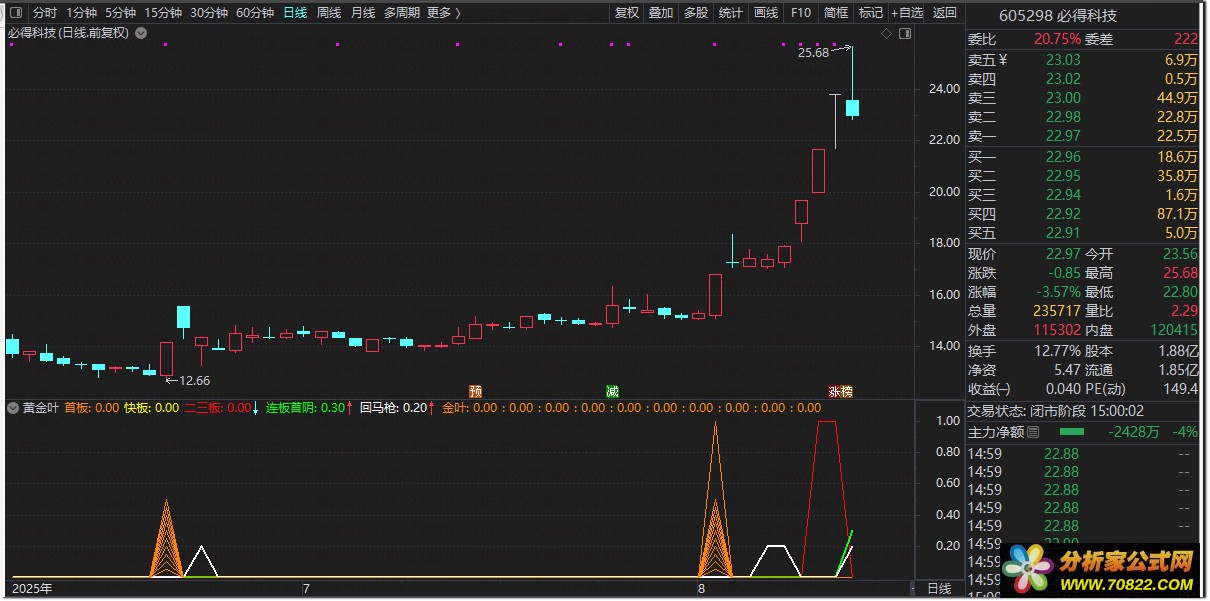Open the 统计 statistics tool
The height and width of the screenshot is (601, 1210).
(731, 13)
